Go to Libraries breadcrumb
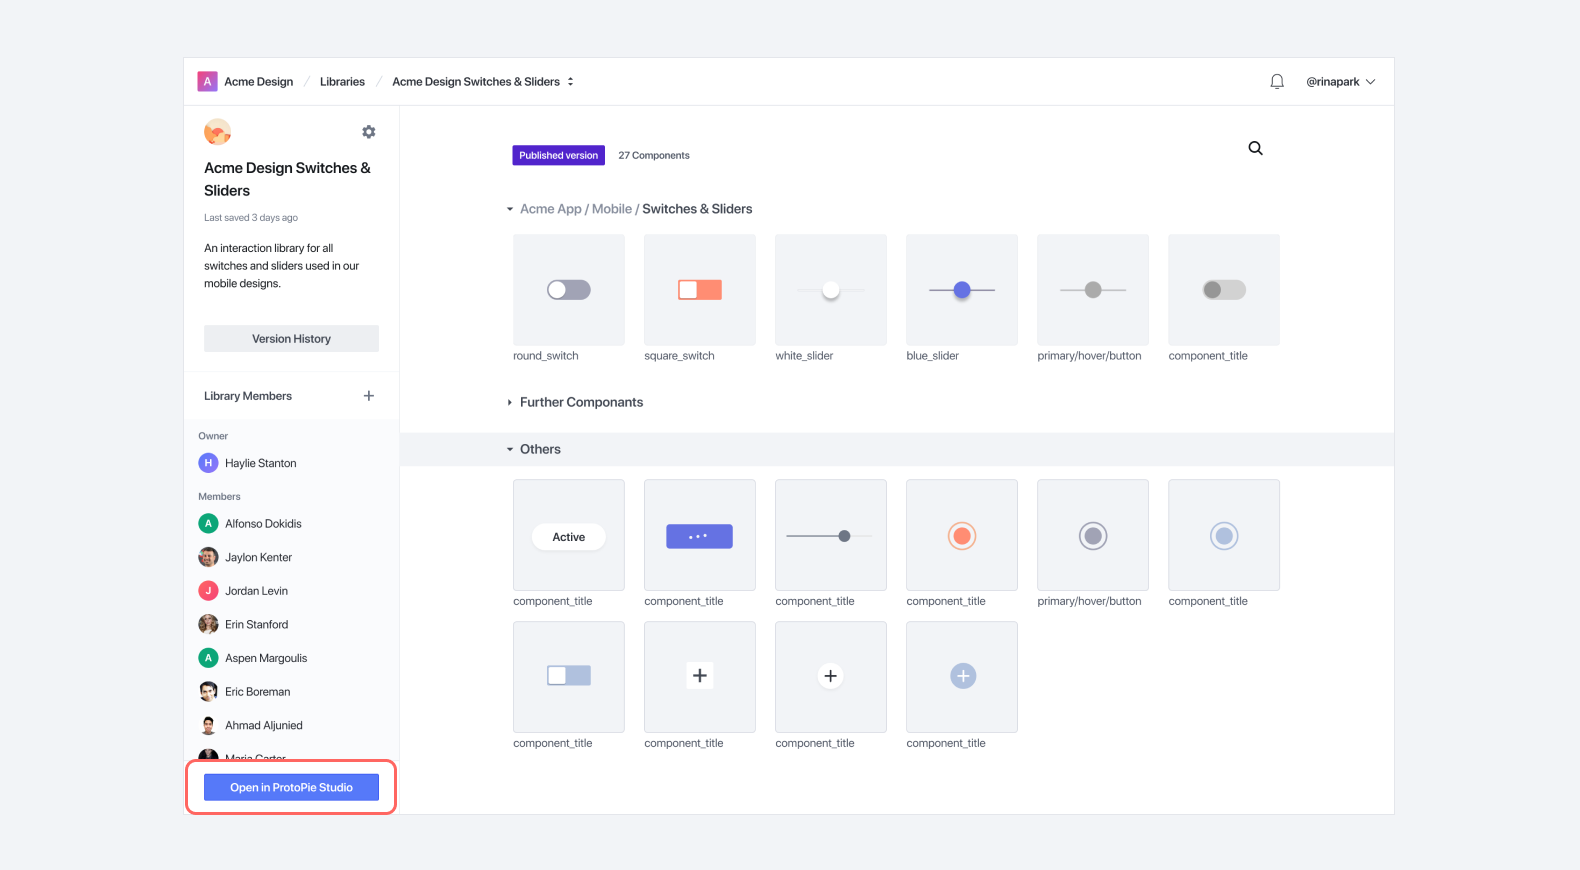Viewport: 1580px width, 870px height. pyautogui.click(x=342, y=82)
